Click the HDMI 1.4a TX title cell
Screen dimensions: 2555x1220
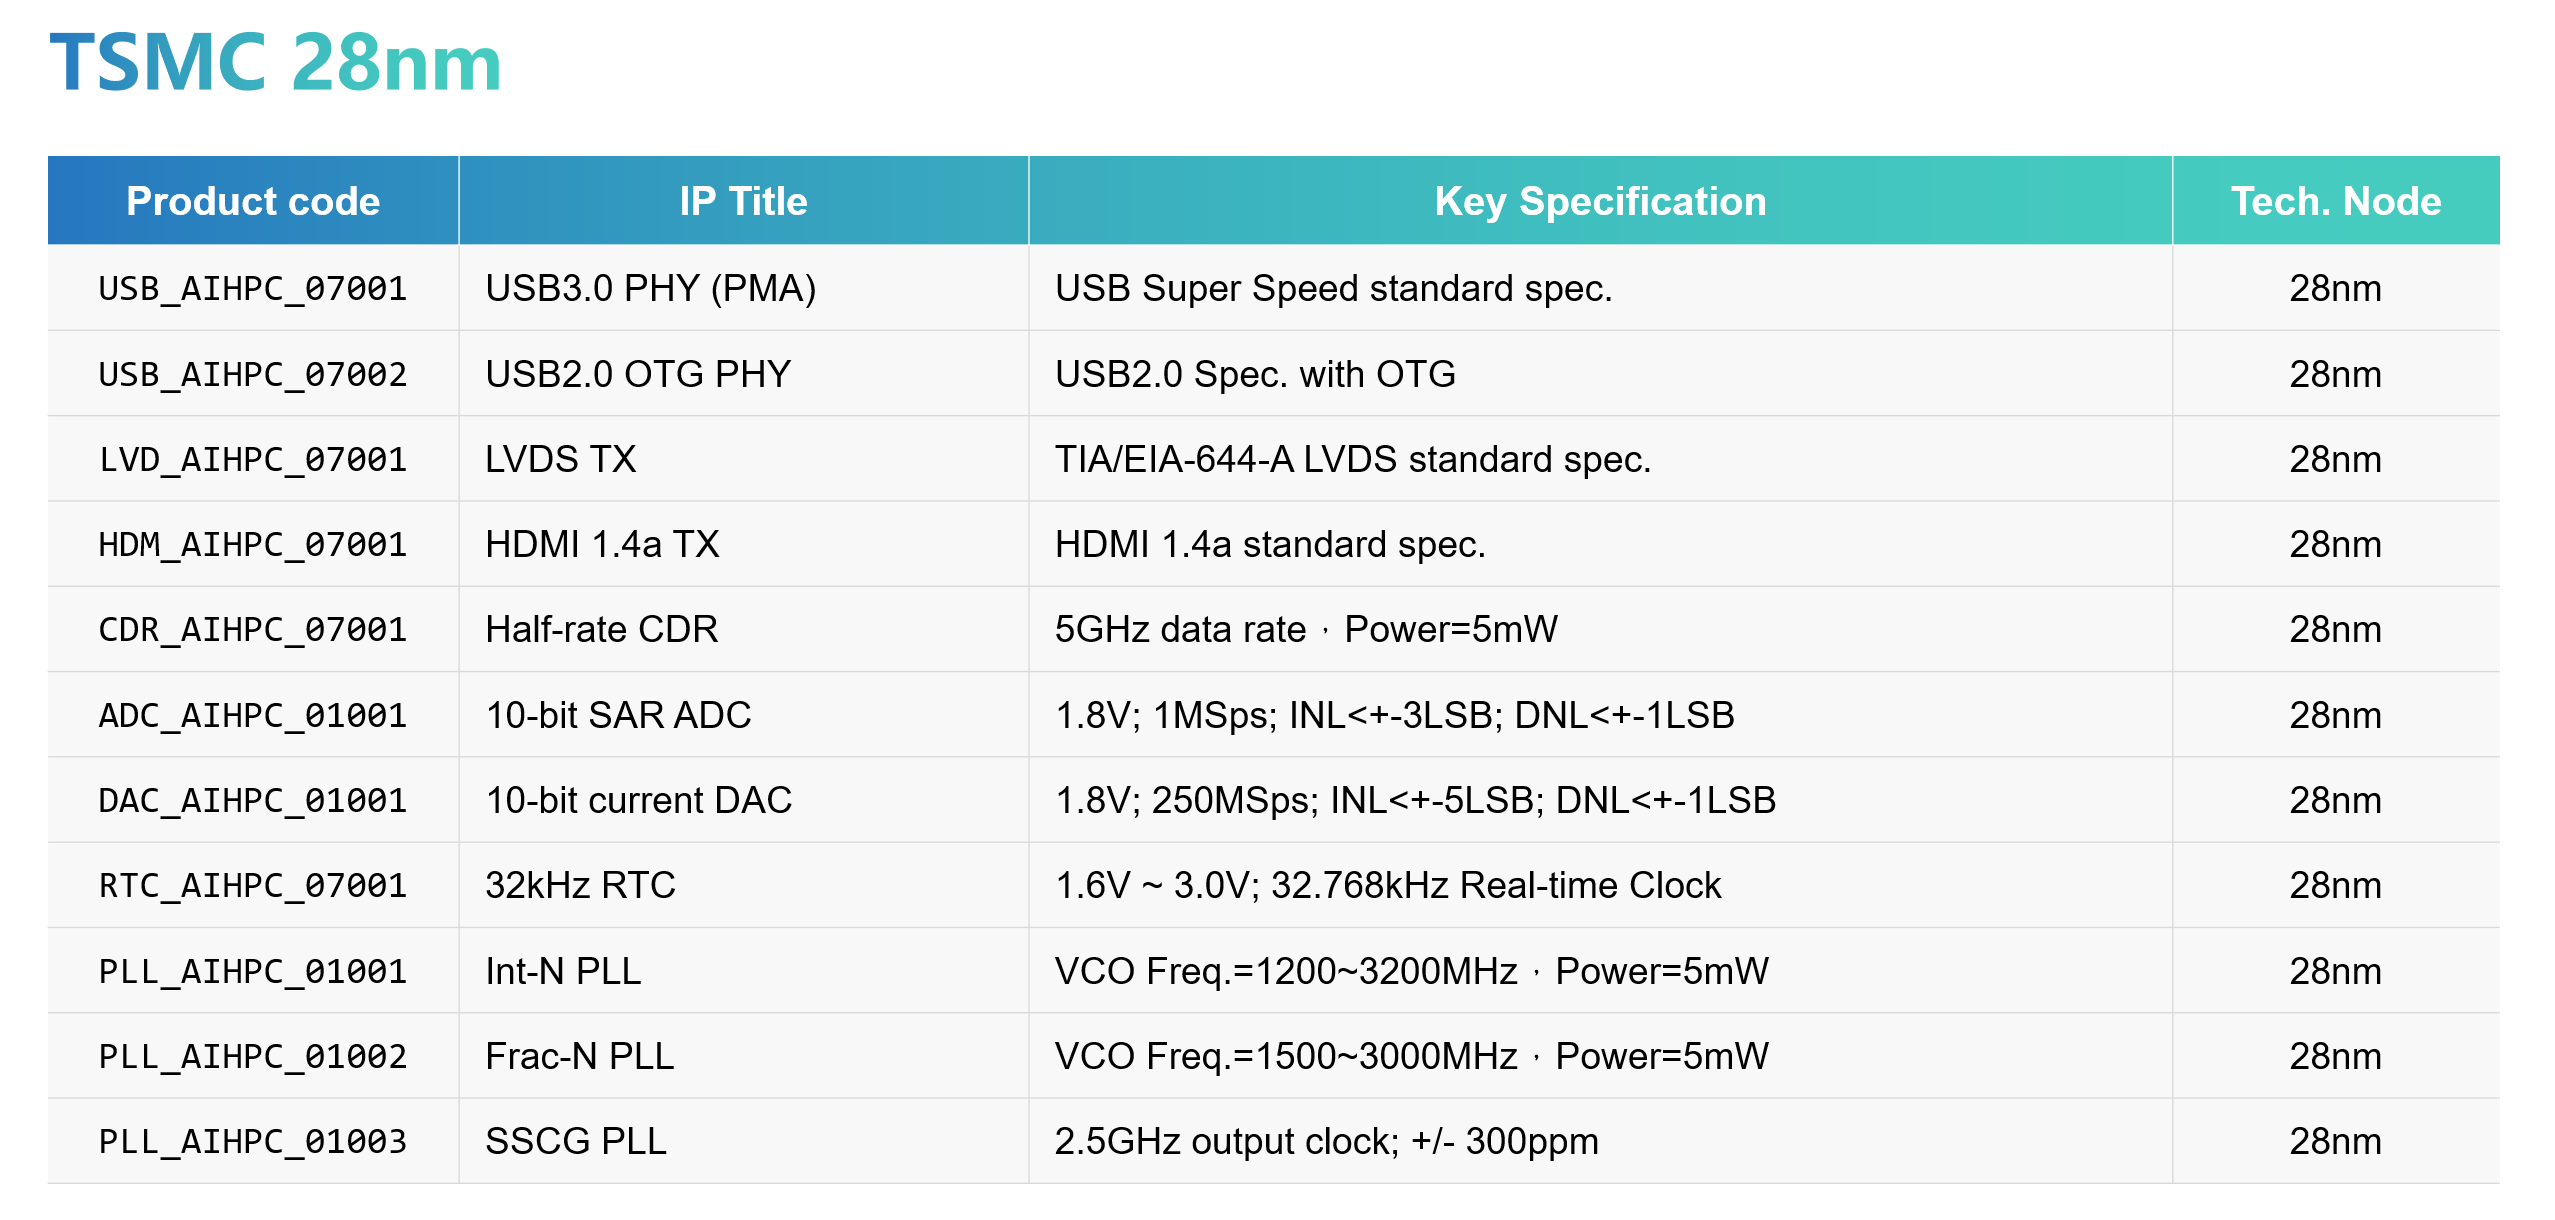tap(602, 545)
